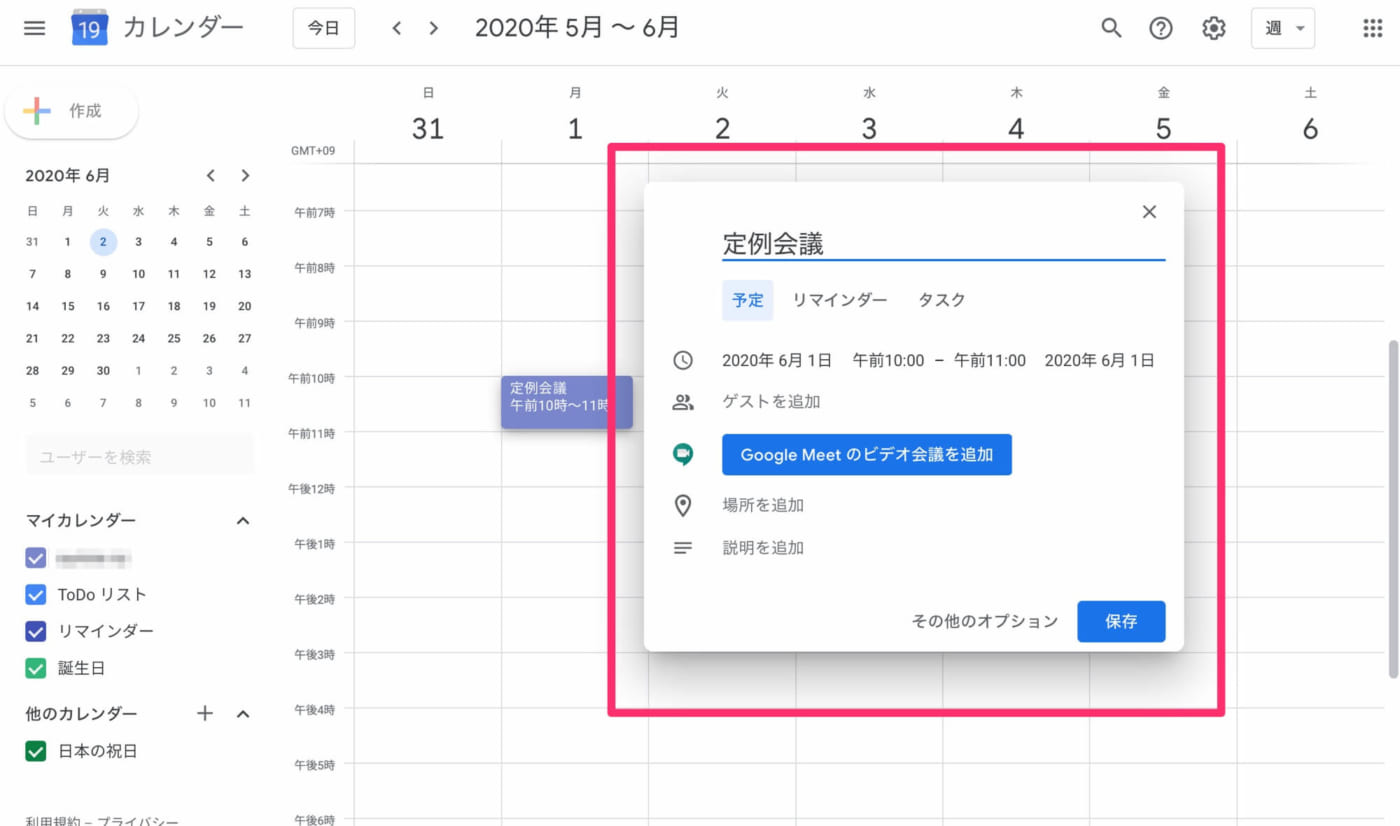Select 21 in the mini calendar
The image size is (1400, 826).
coord(33,339)
